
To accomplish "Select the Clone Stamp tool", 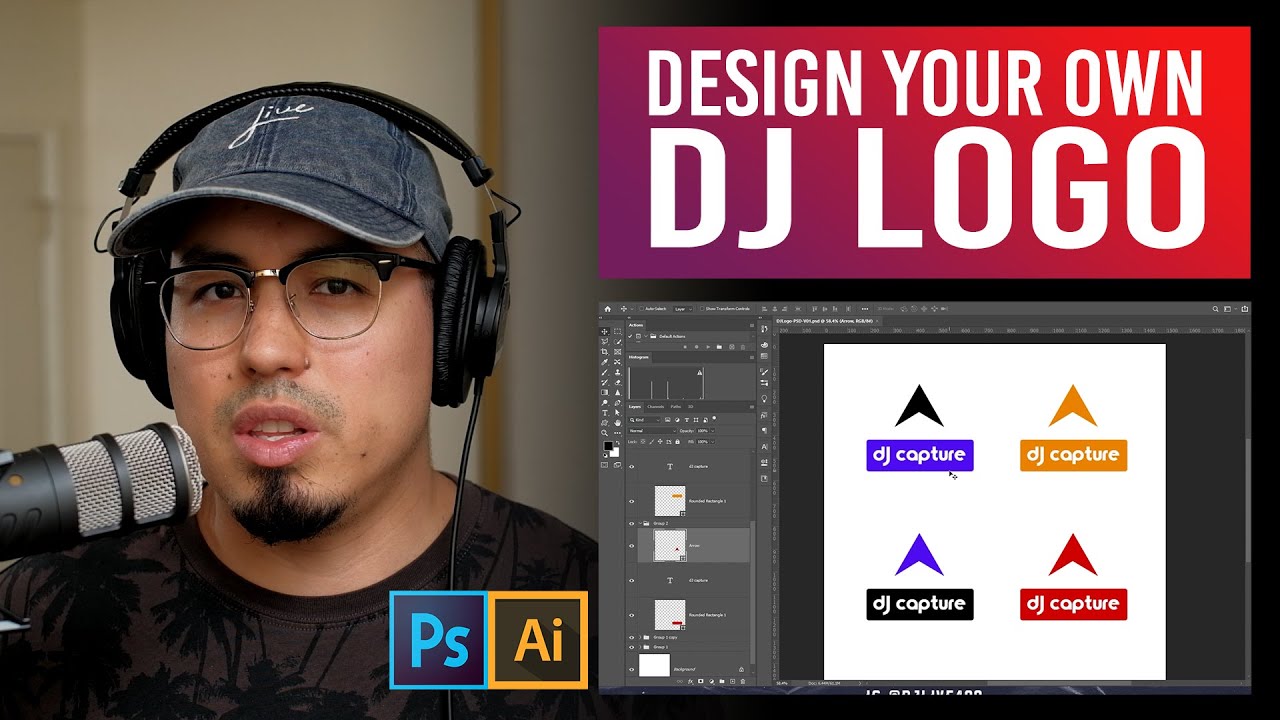I will point(617,372).
